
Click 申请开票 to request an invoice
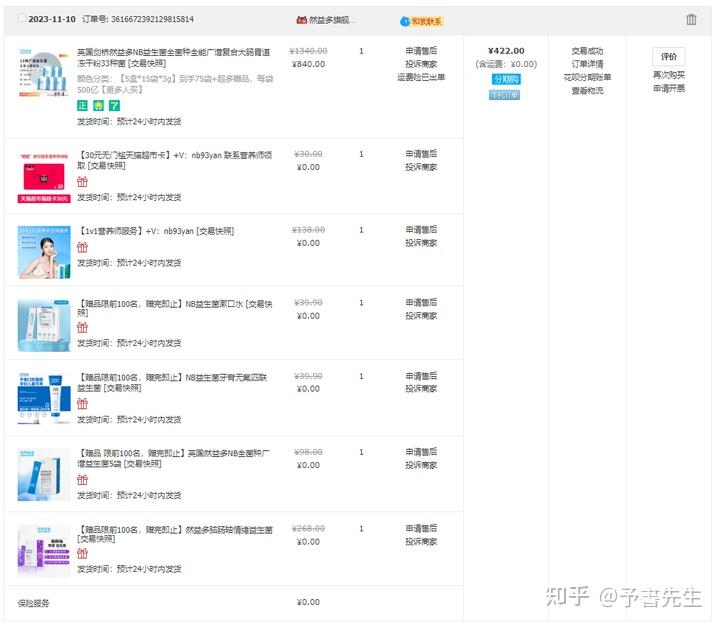pyautogui.click(x=669, y=88)
